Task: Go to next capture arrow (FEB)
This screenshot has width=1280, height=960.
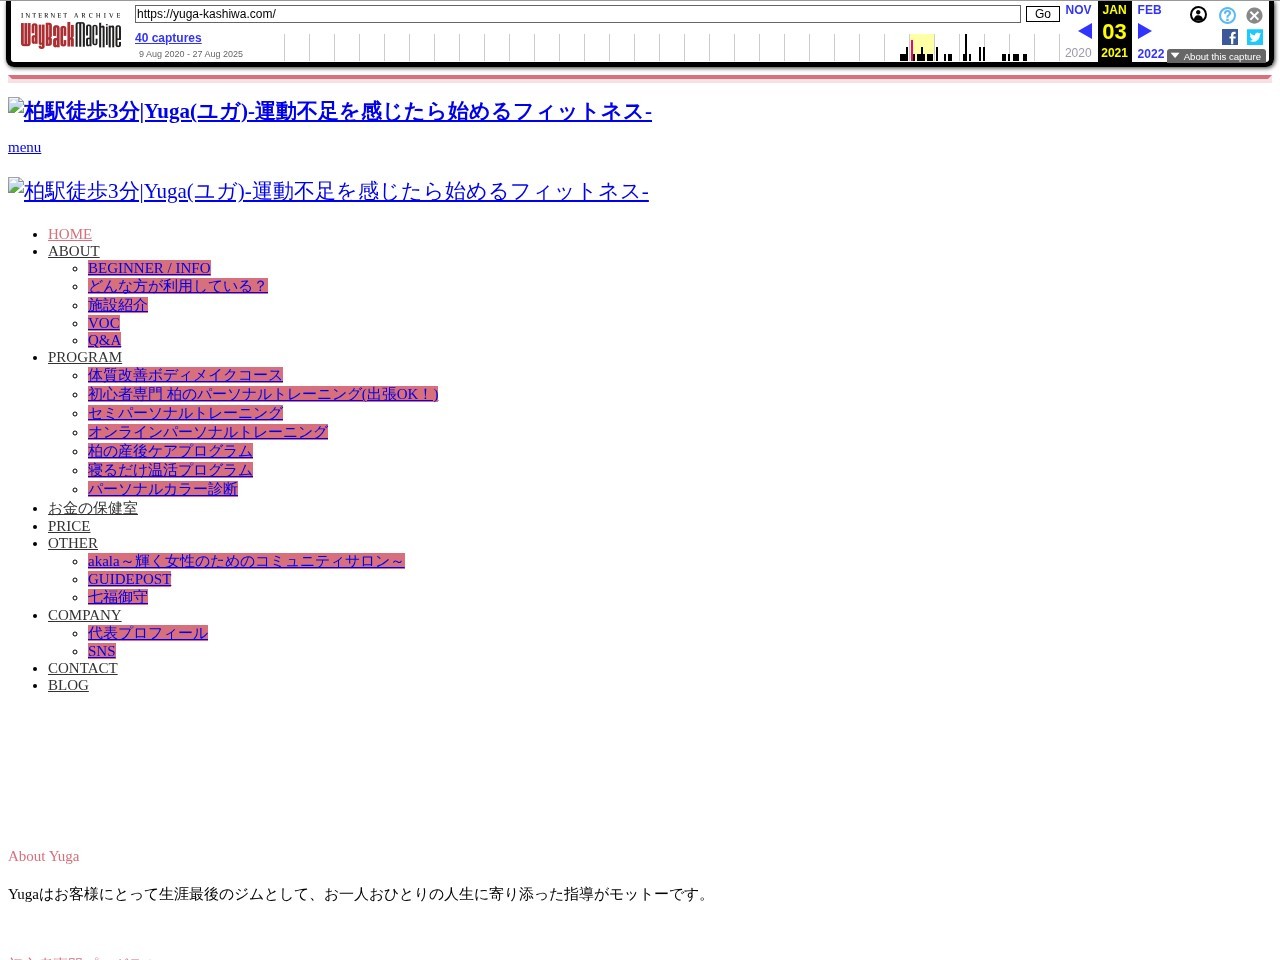Action: (x=1145, y=31)
